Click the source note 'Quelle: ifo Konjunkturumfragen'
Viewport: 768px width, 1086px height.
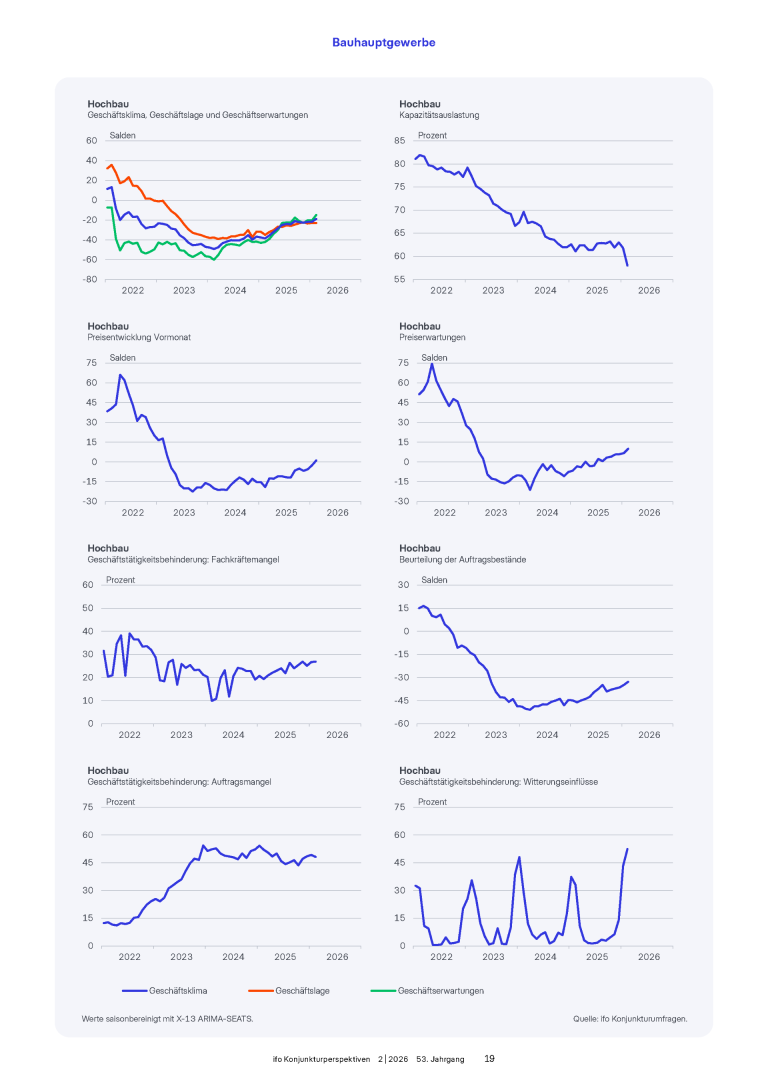tap(630, 1019)
